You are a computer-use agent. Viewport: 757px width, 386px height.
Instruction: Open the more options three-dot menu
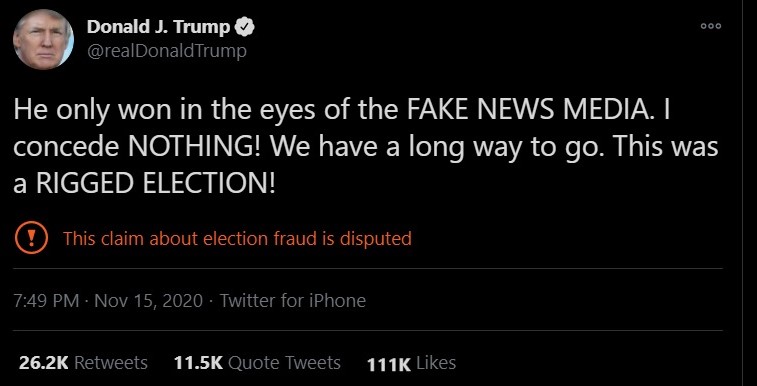tap(711, 27)
